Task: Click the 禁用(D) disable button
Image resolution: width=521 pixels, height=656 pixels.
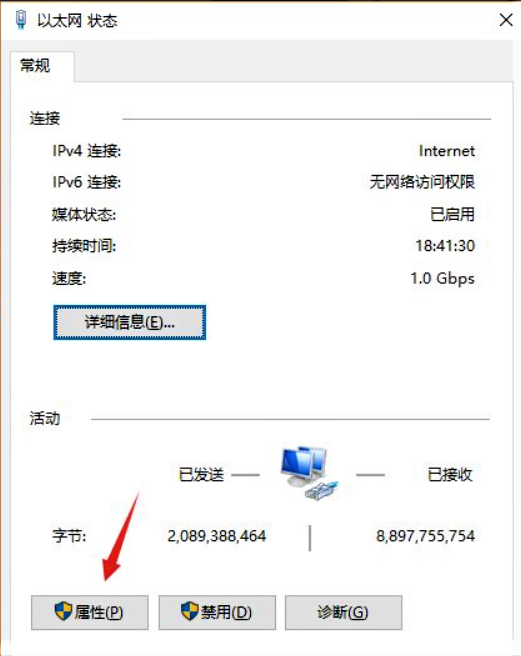Action: 217,612
